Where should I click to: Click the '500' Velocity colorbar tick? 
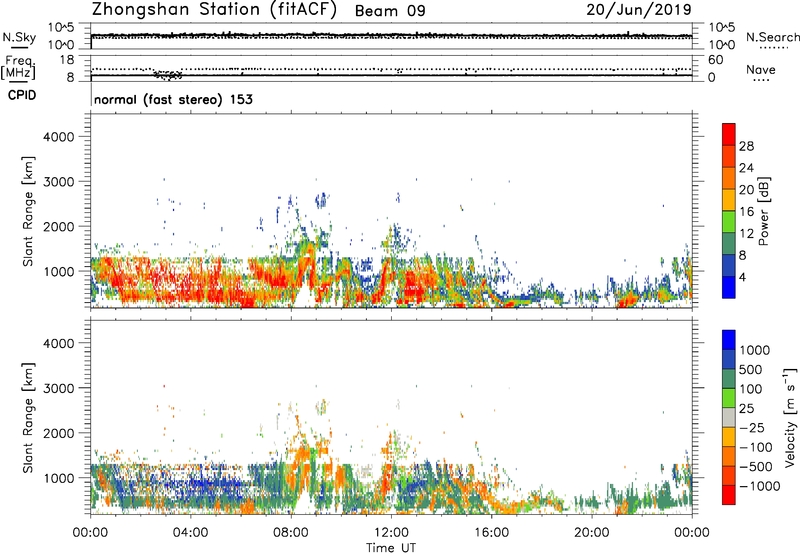(x=751, y=369)
